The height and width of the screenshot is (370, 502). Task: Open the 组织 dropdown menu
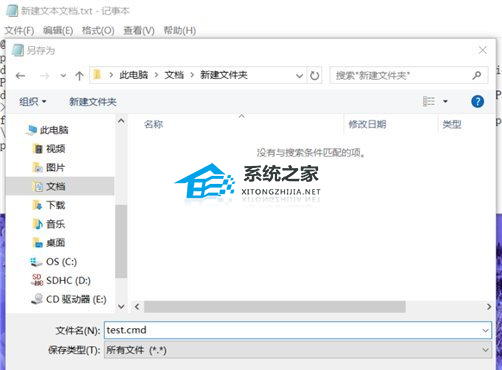(32, 102)
